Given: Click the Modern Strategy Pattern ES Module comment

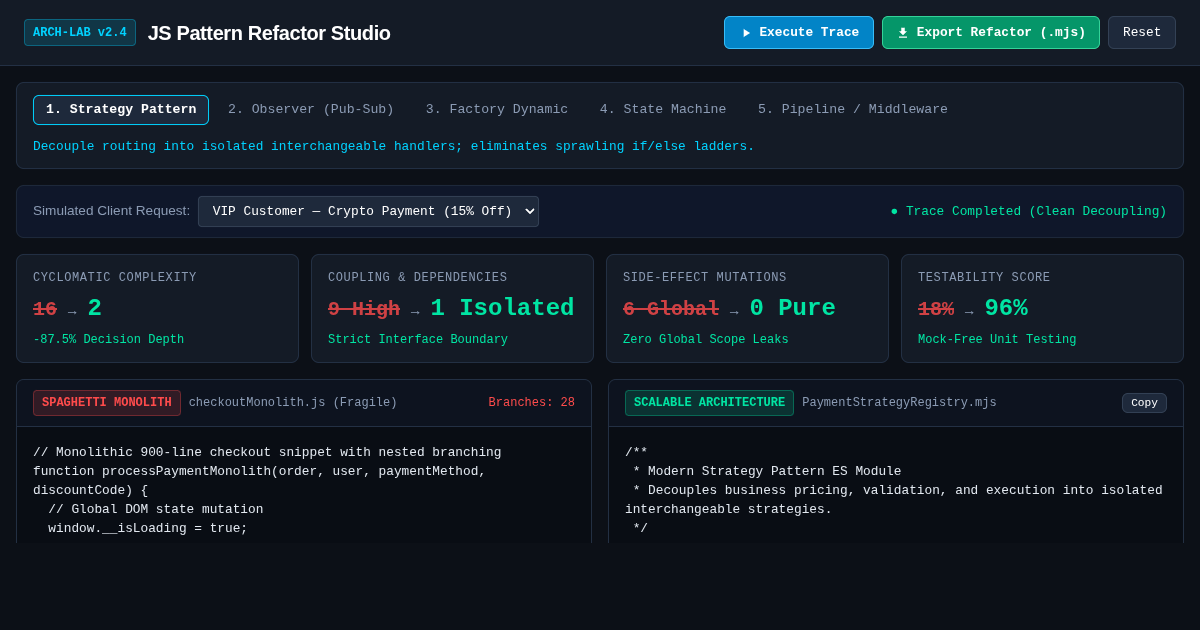Looking at the screenshot, I should point(767,472).
